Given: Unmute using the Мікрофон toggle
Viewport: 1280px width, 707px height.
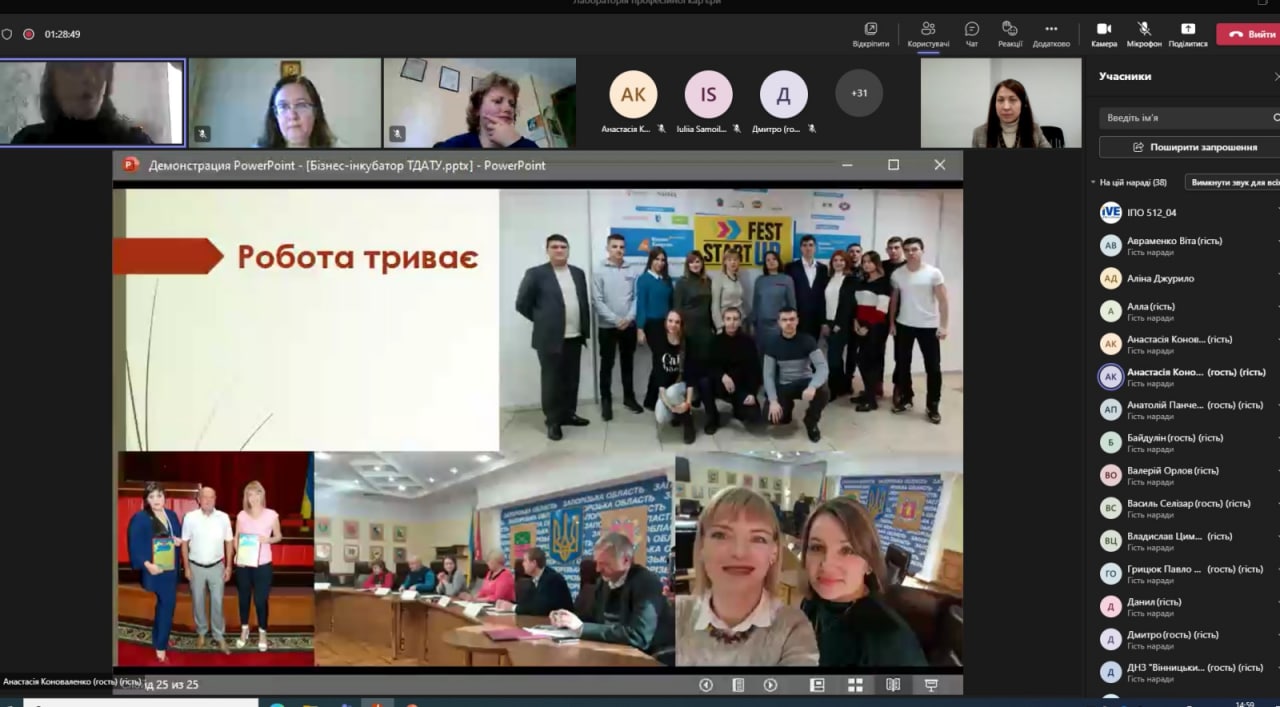Looking at the screenshot, I should (1144, 34).
